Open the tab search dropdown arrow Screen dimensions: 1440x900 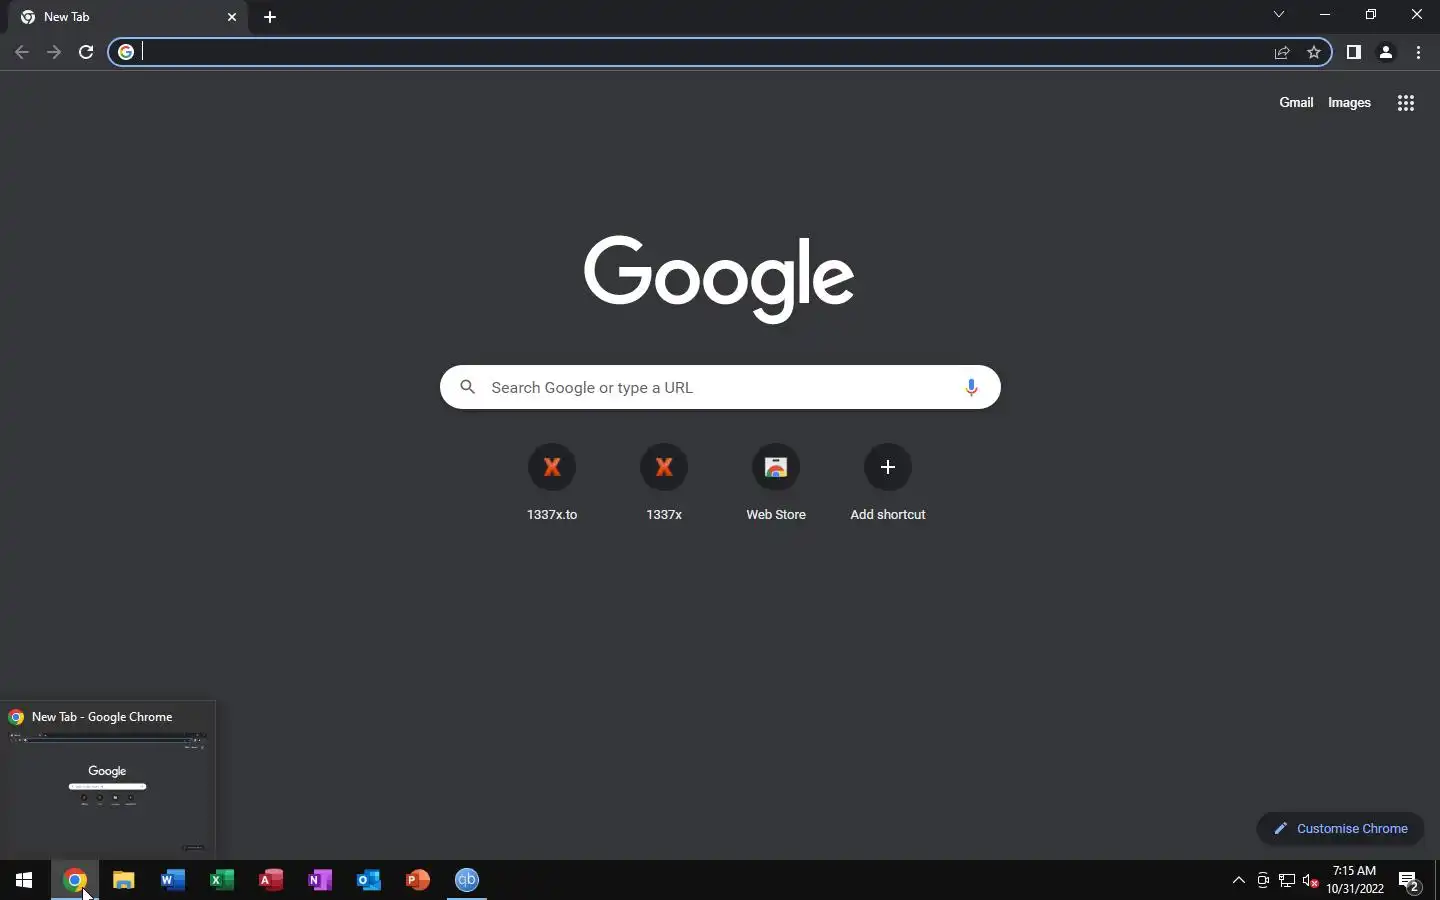click(x=1279, y=14)
